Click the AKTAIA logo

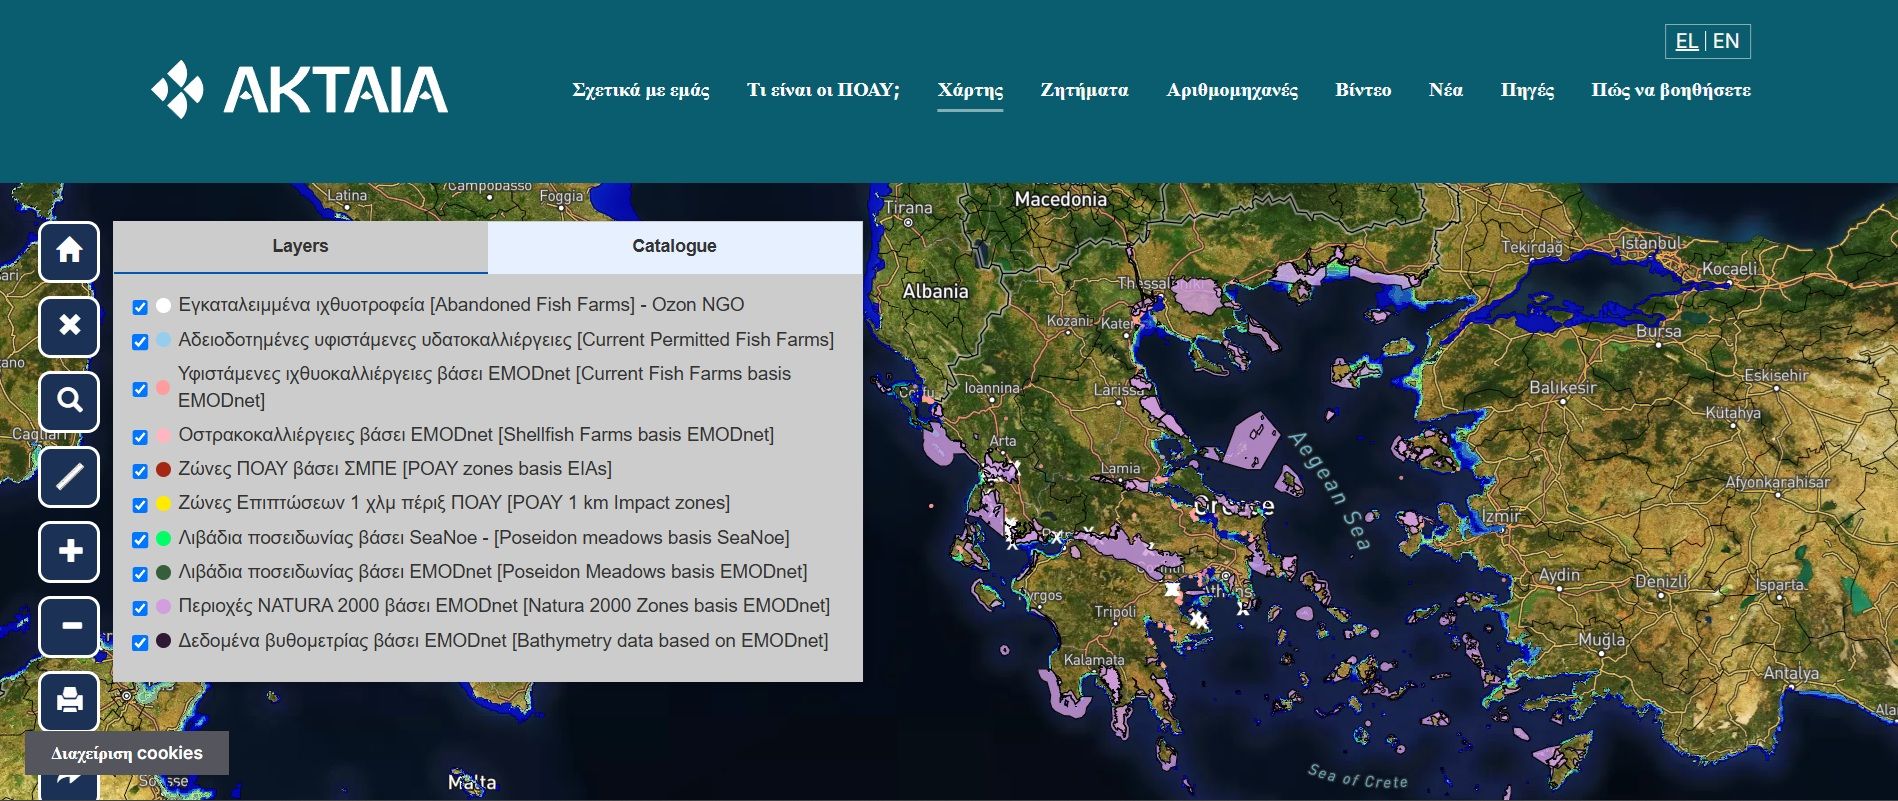[x=299, y=90]
